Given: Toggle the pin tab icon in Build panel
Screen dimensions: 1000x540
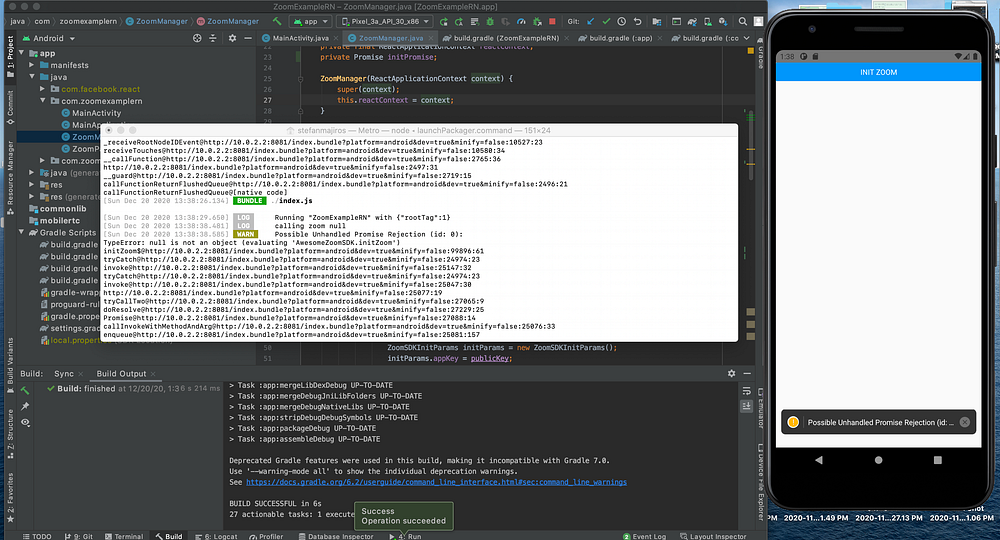Looking at the screenshot, I should [25, 406].
